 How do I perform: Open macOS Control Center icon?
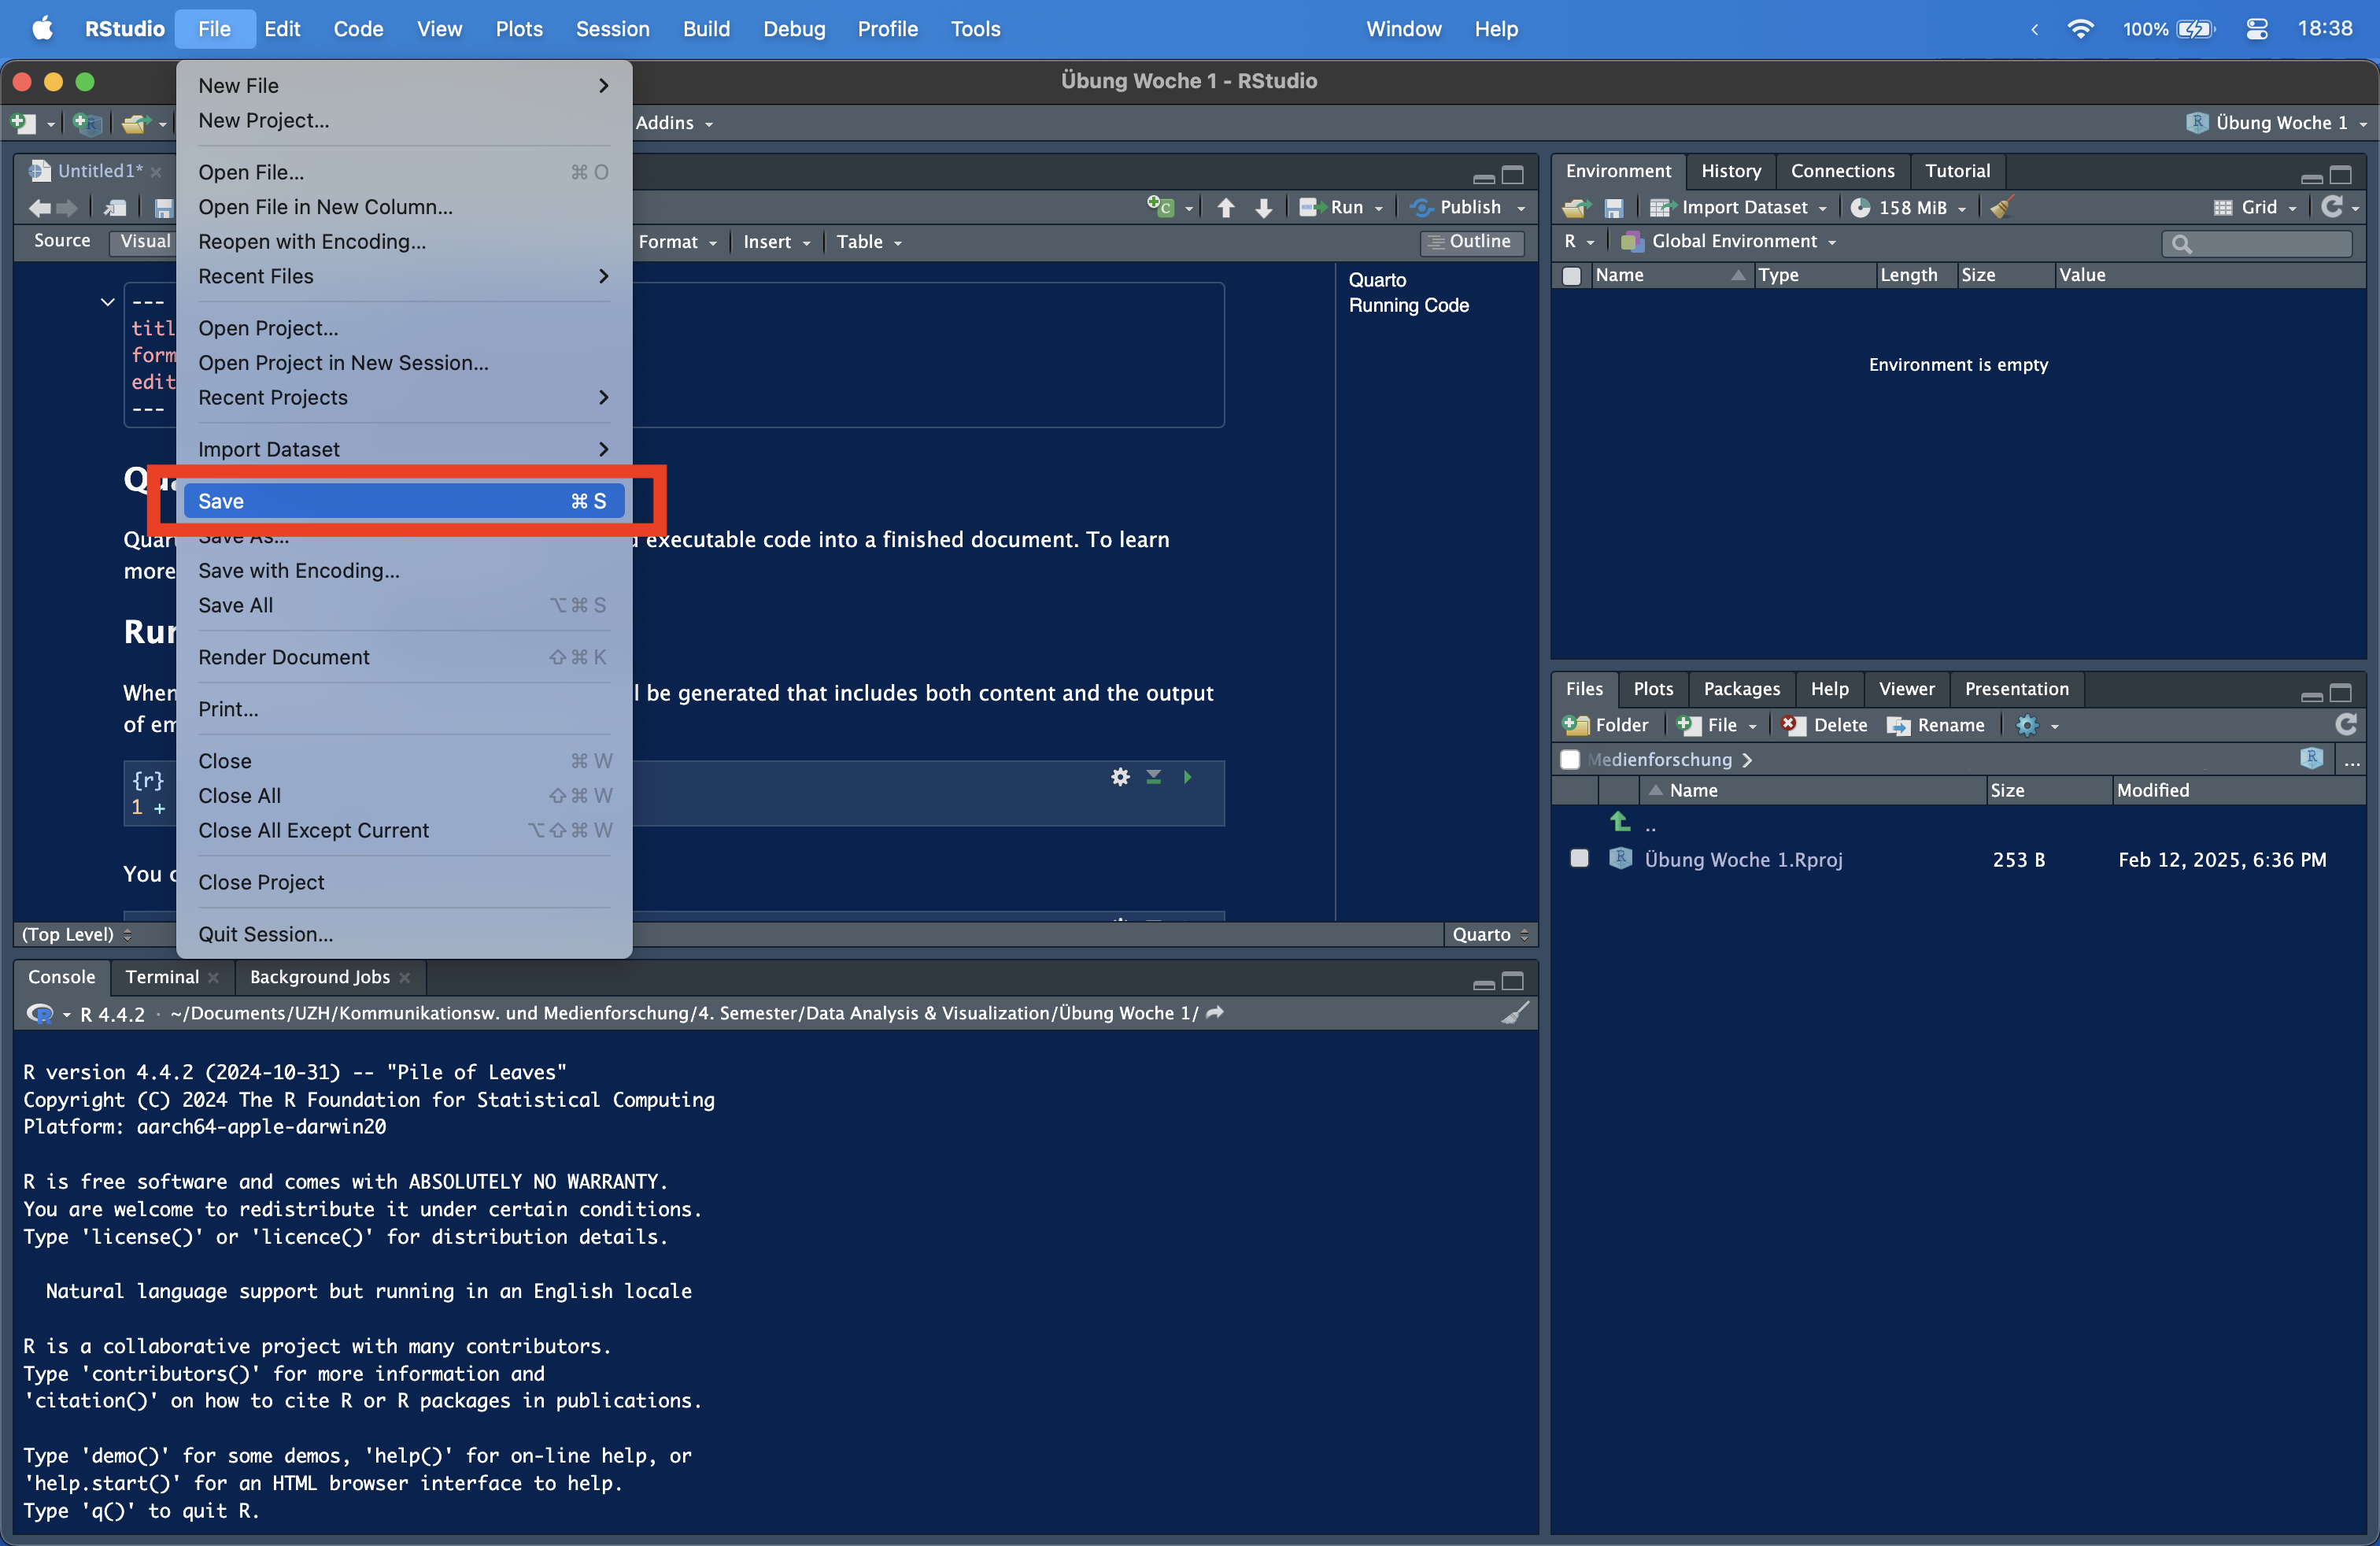tap(2257, 29)
